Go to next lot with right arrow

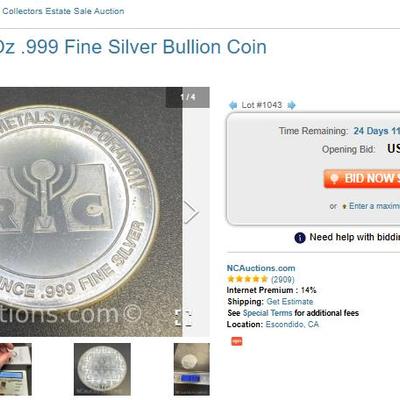[x=291, y=105]
